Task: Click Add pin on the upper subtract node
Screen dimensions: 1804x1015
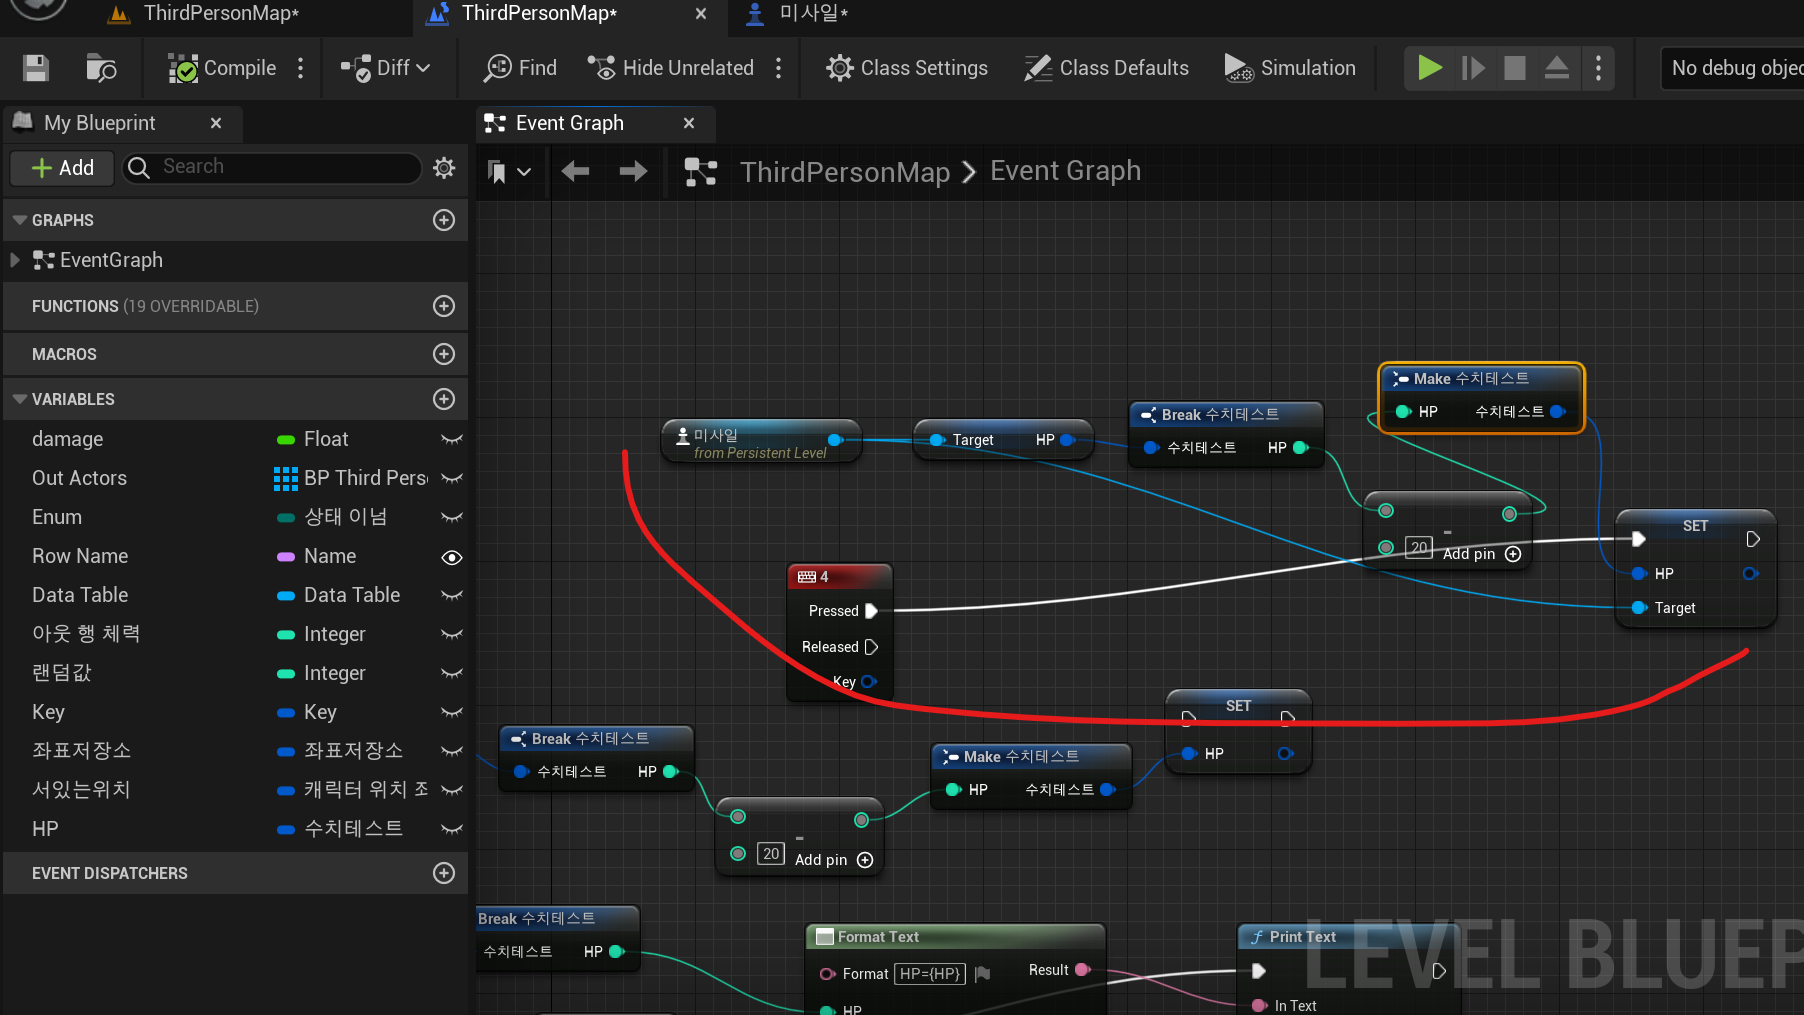Action: point(1482,554)
